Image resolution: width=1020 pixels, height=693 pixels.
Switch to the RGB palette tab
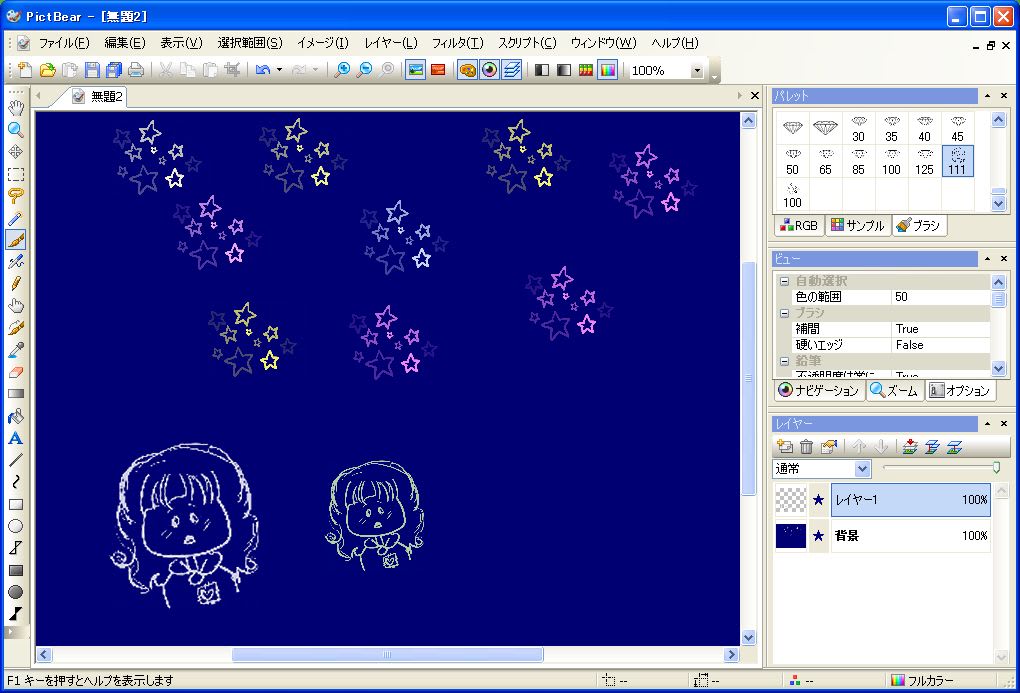pyautogui.click(x=799, y=225)
